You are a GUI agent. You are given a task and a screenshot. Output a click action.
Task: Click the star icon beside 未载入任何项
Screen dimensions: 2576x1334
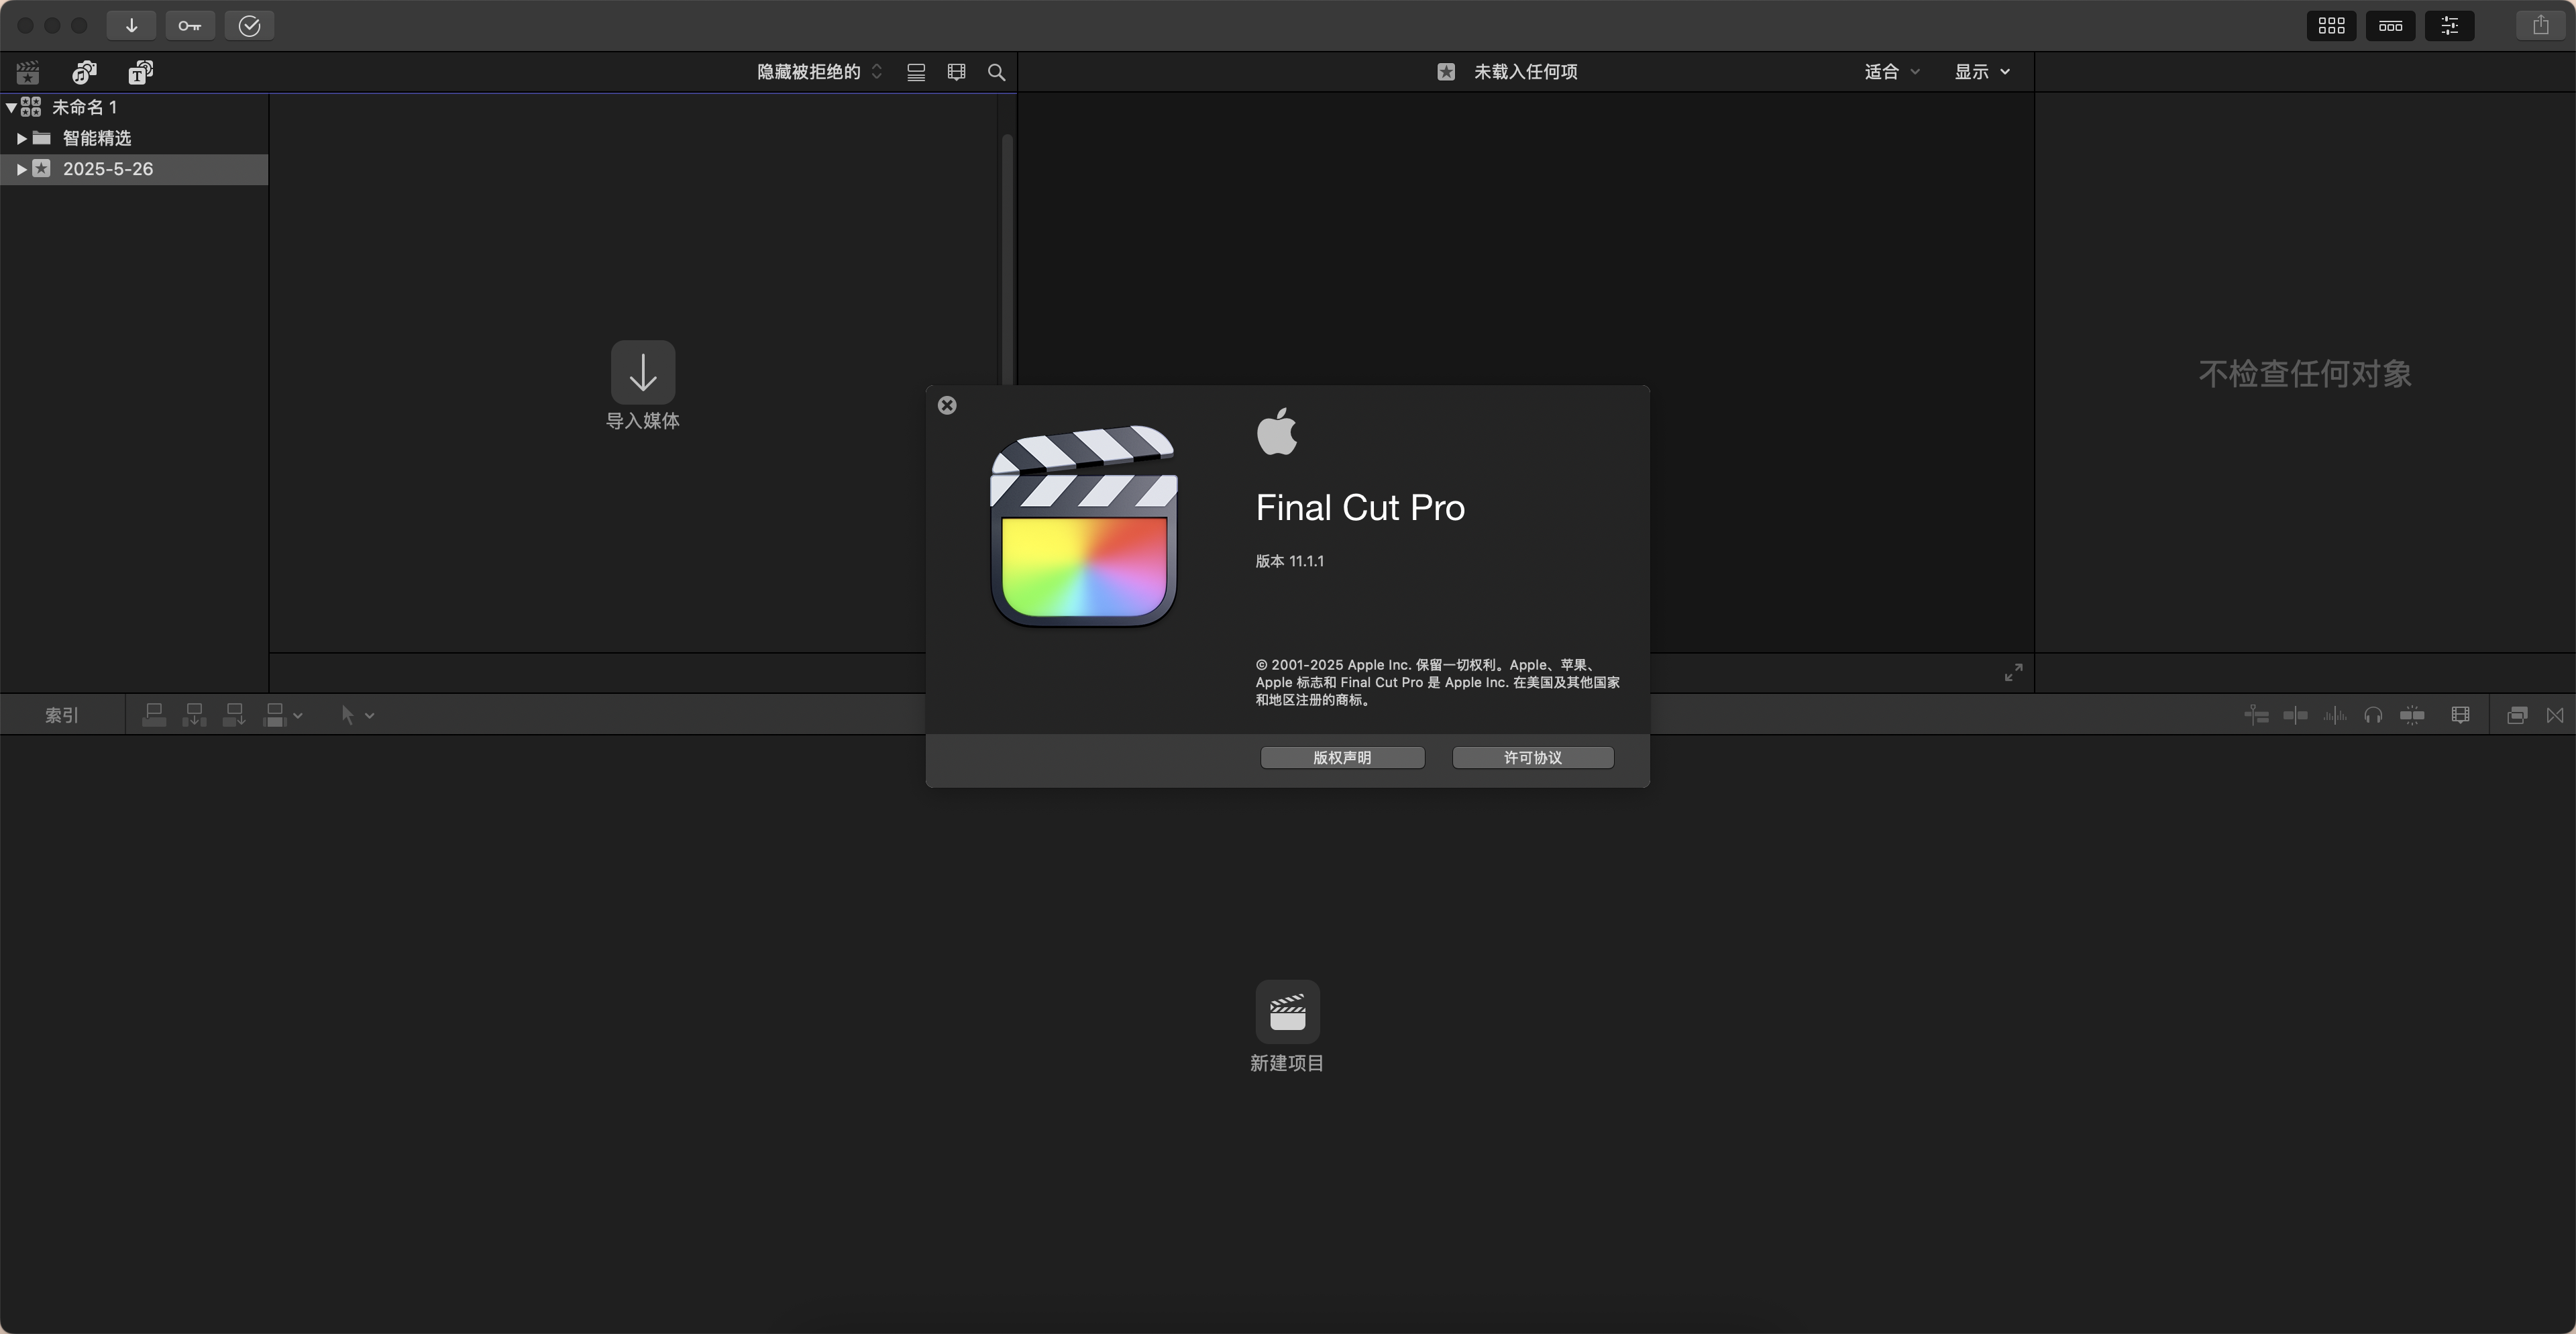click(1446, 72)
